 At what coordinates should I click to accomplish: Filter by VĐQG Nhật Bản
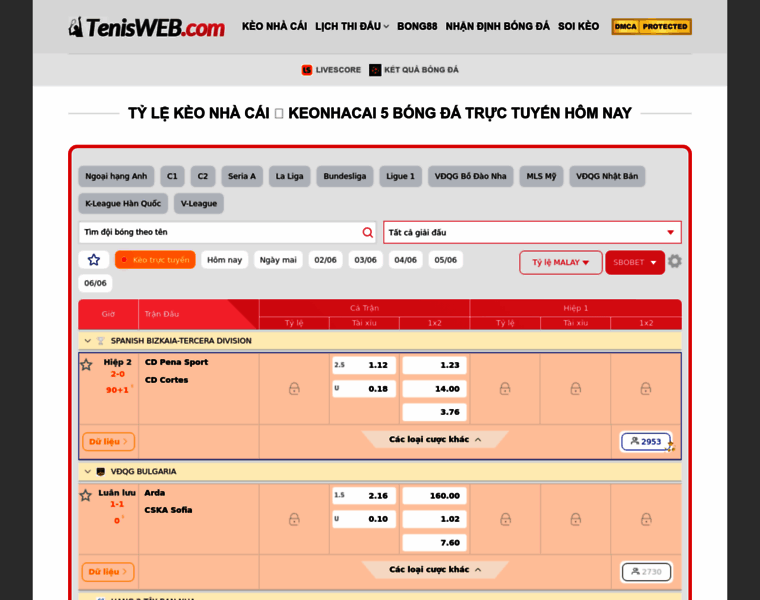point(607,176)
